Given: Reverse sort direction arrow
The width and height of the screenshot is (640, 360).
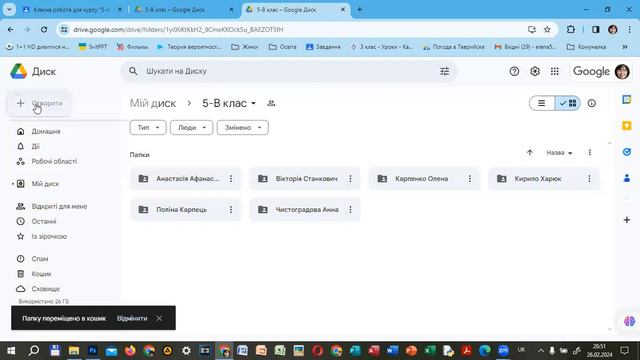Looking at the screenshot, I should coord(530,153).
